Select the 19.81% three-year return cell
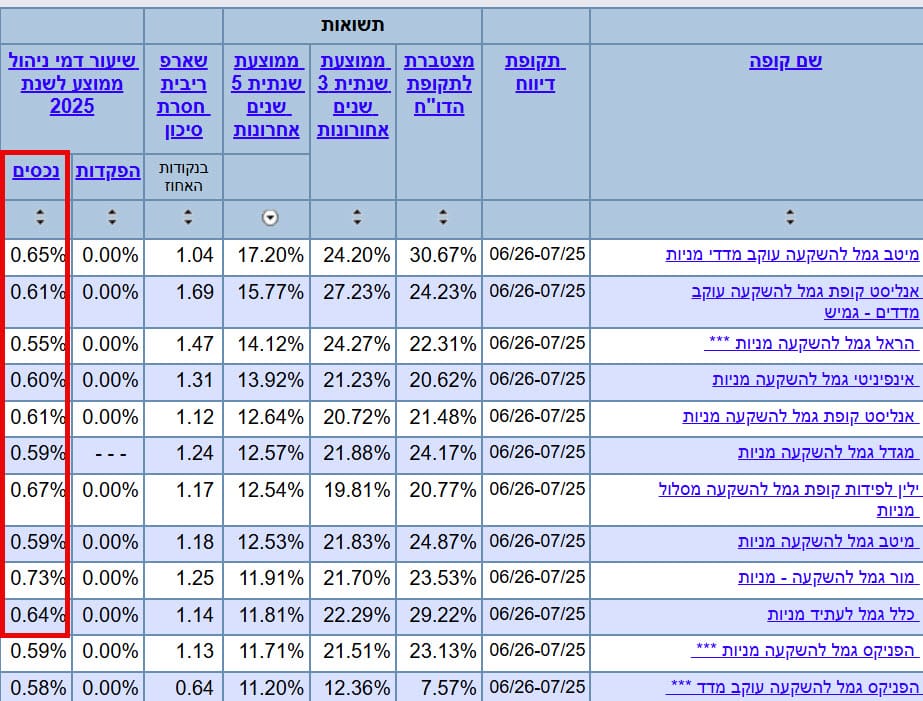 (x=353, y=500)
